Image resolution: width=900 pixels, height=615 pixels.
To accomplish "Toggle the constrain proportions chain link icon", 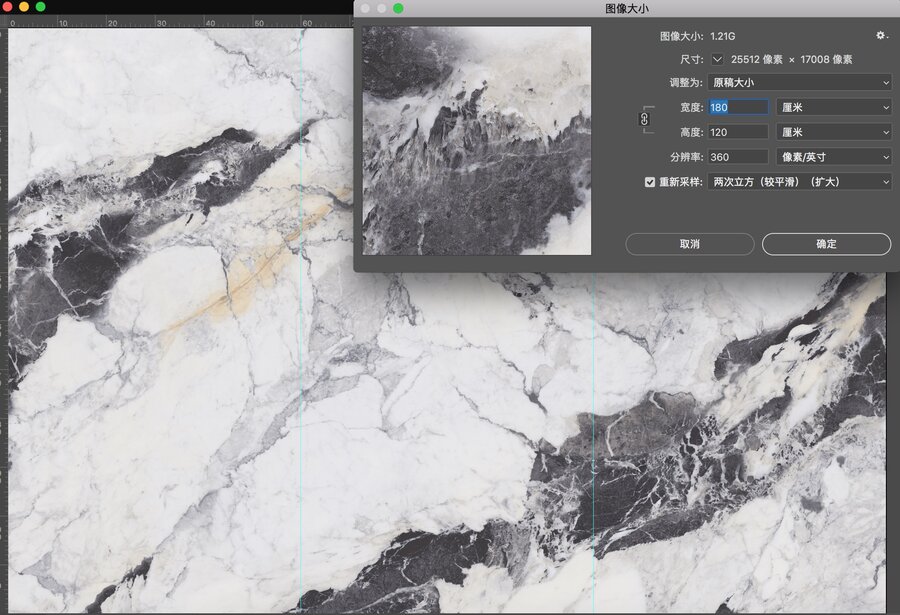I will 645,119.
